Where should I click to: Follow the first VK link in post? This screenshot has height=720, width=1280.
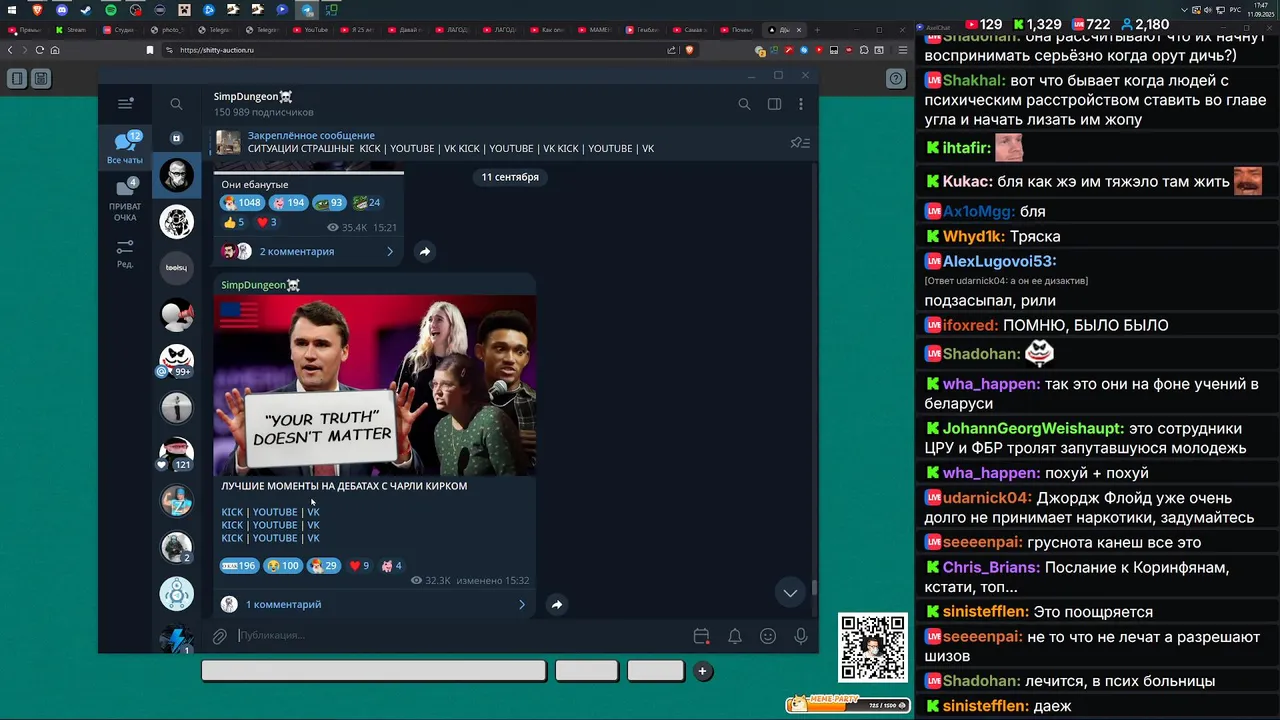tap(313, 512)
